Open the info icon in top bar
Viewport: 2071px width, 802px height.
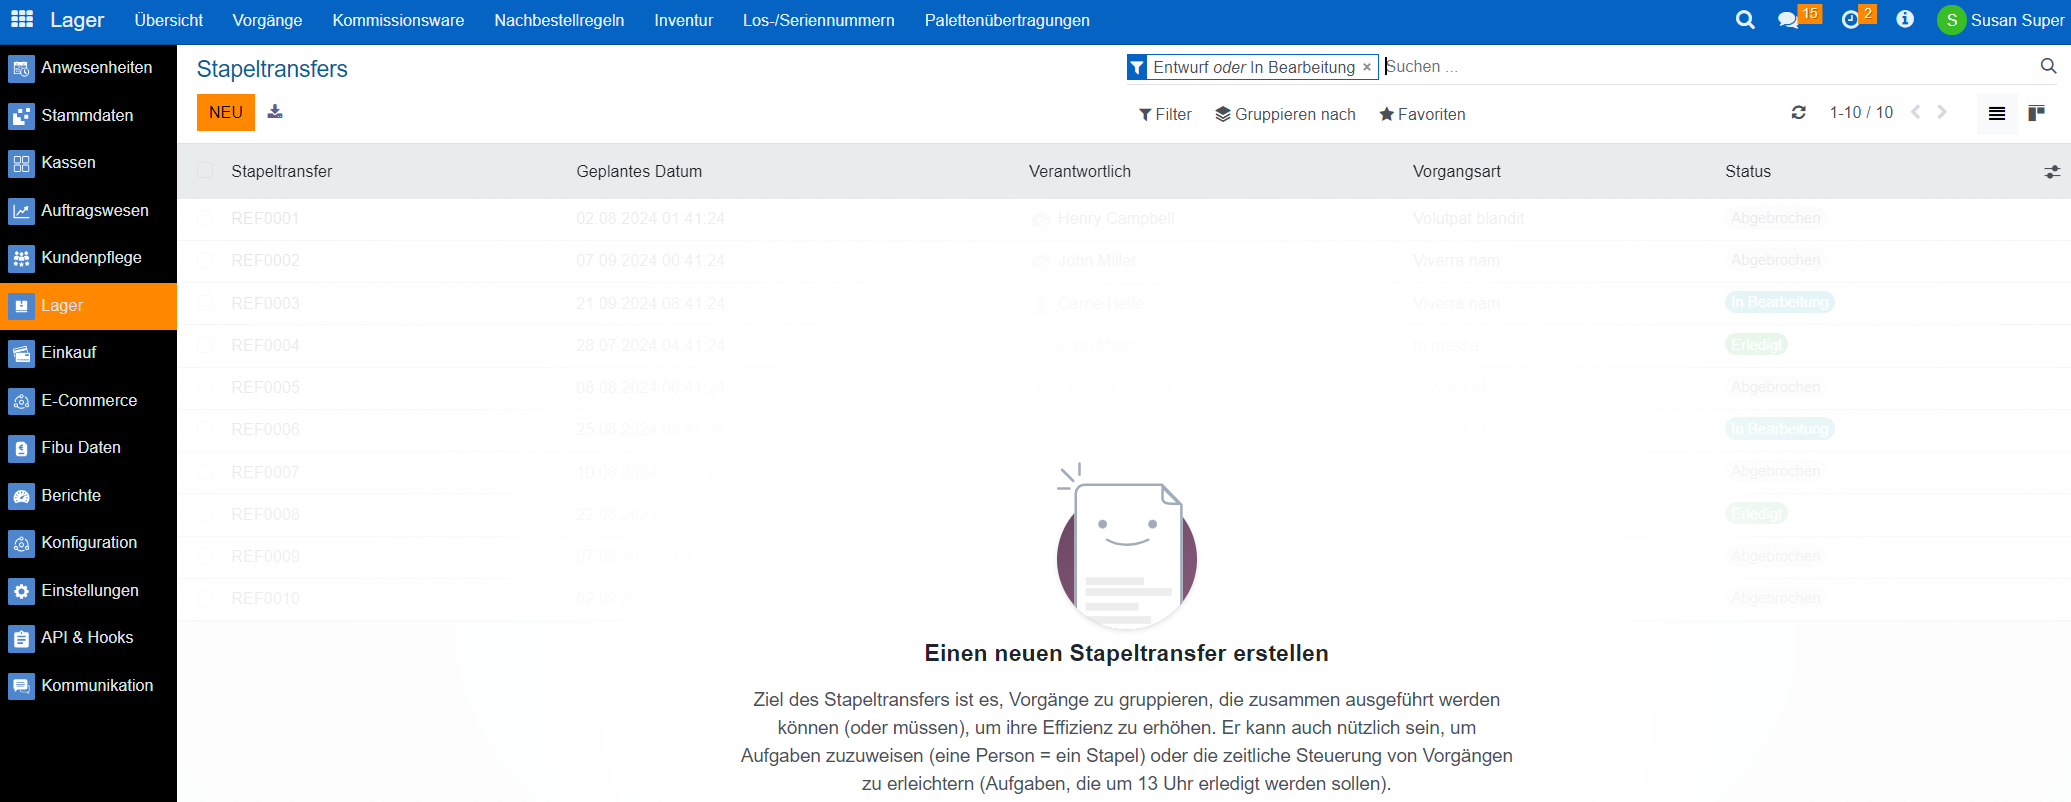(1905, 20)
